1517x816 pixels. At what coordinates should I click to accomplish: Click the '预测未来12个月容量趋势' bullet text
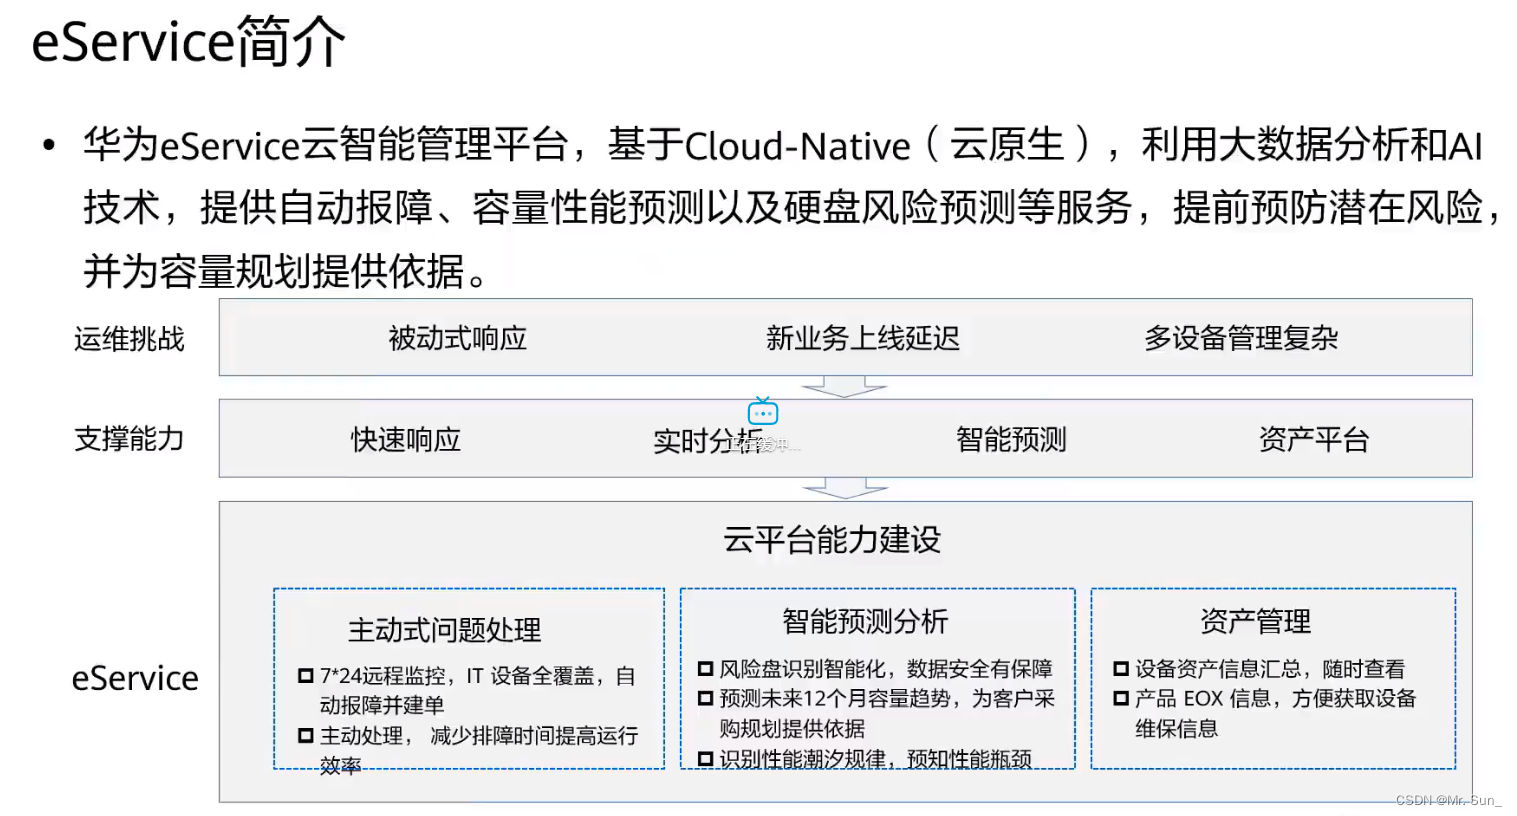click(835, 698)
